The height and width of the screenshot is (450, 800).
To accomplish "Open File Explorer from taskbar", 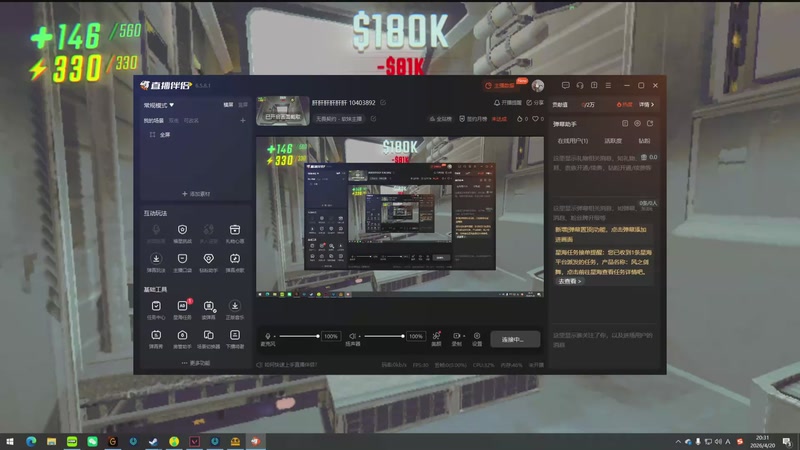I will pyautogui.click(x=51, y=441).
